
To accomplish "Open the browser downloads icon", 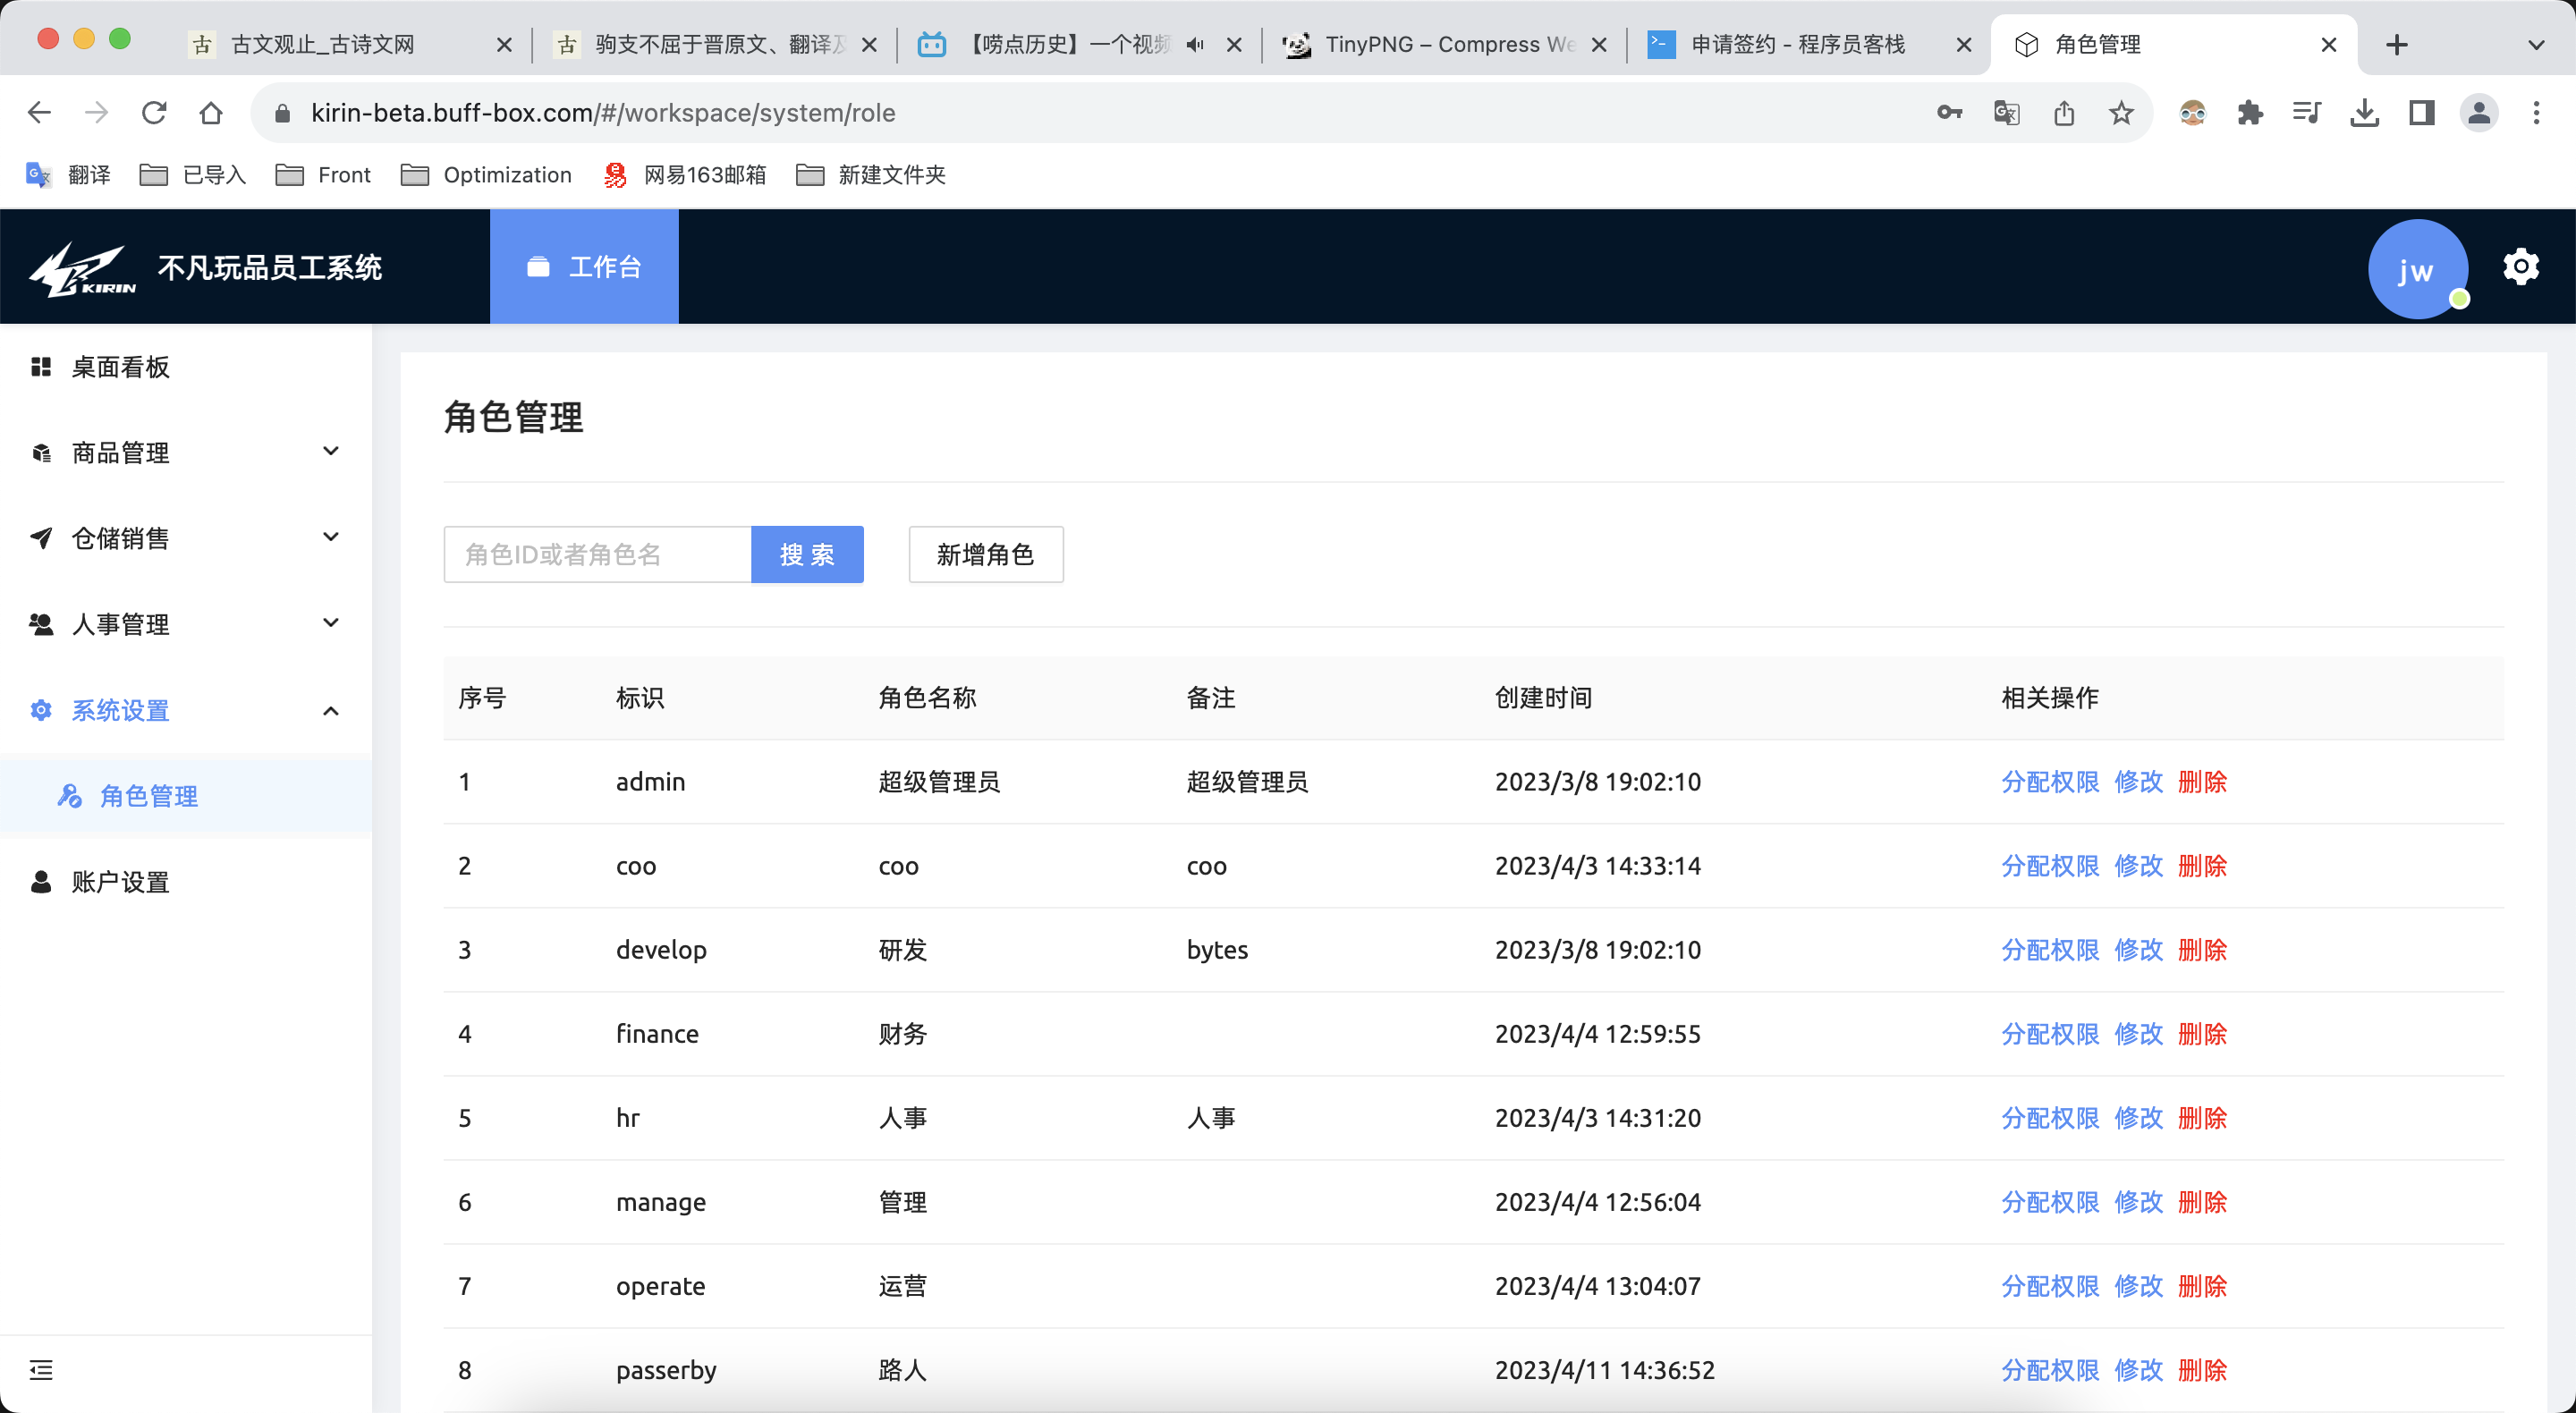I will [2364, 112].
